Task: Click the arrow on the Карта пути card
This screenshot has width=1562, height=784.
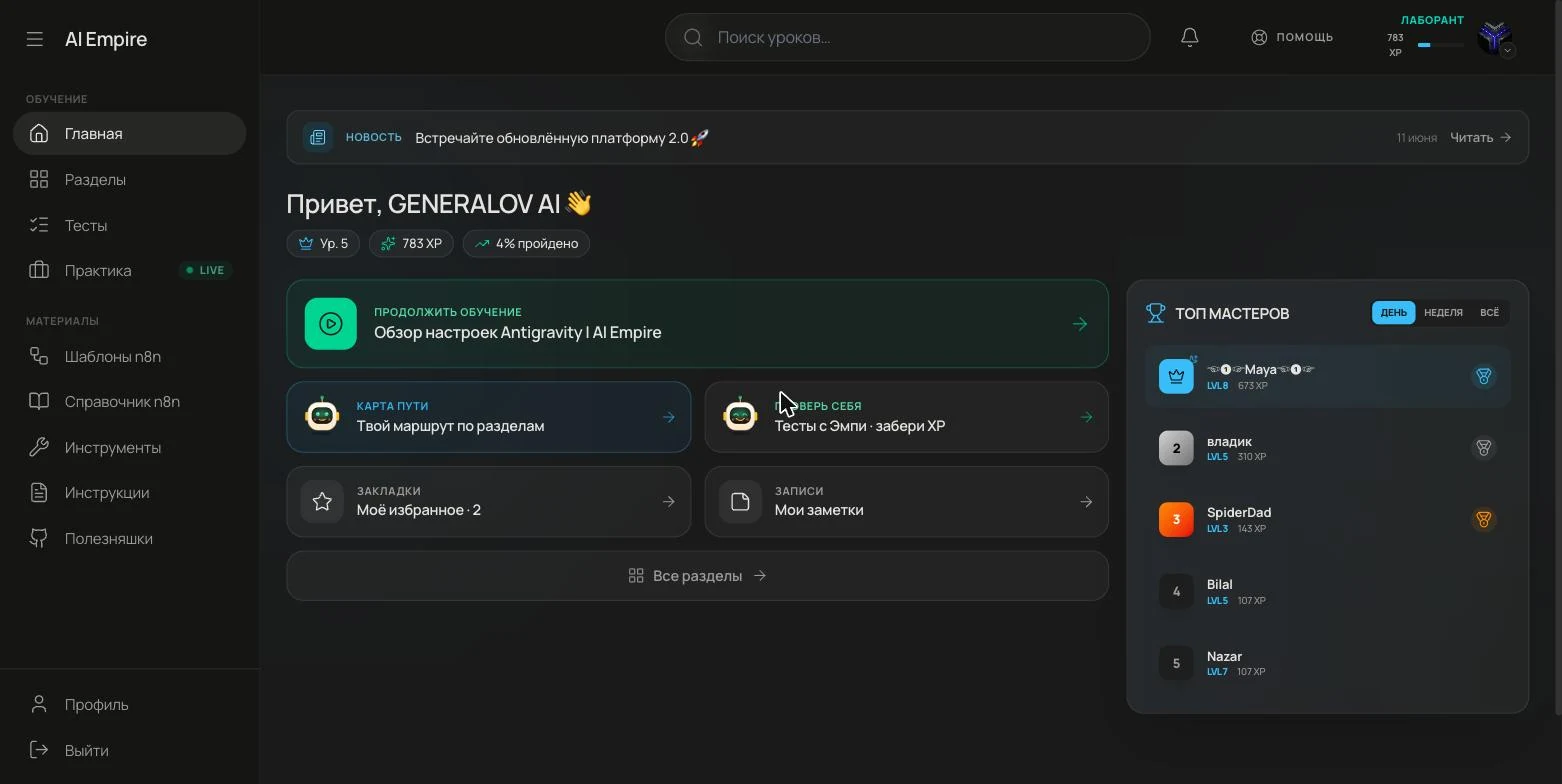Action: tap(669, 417)
